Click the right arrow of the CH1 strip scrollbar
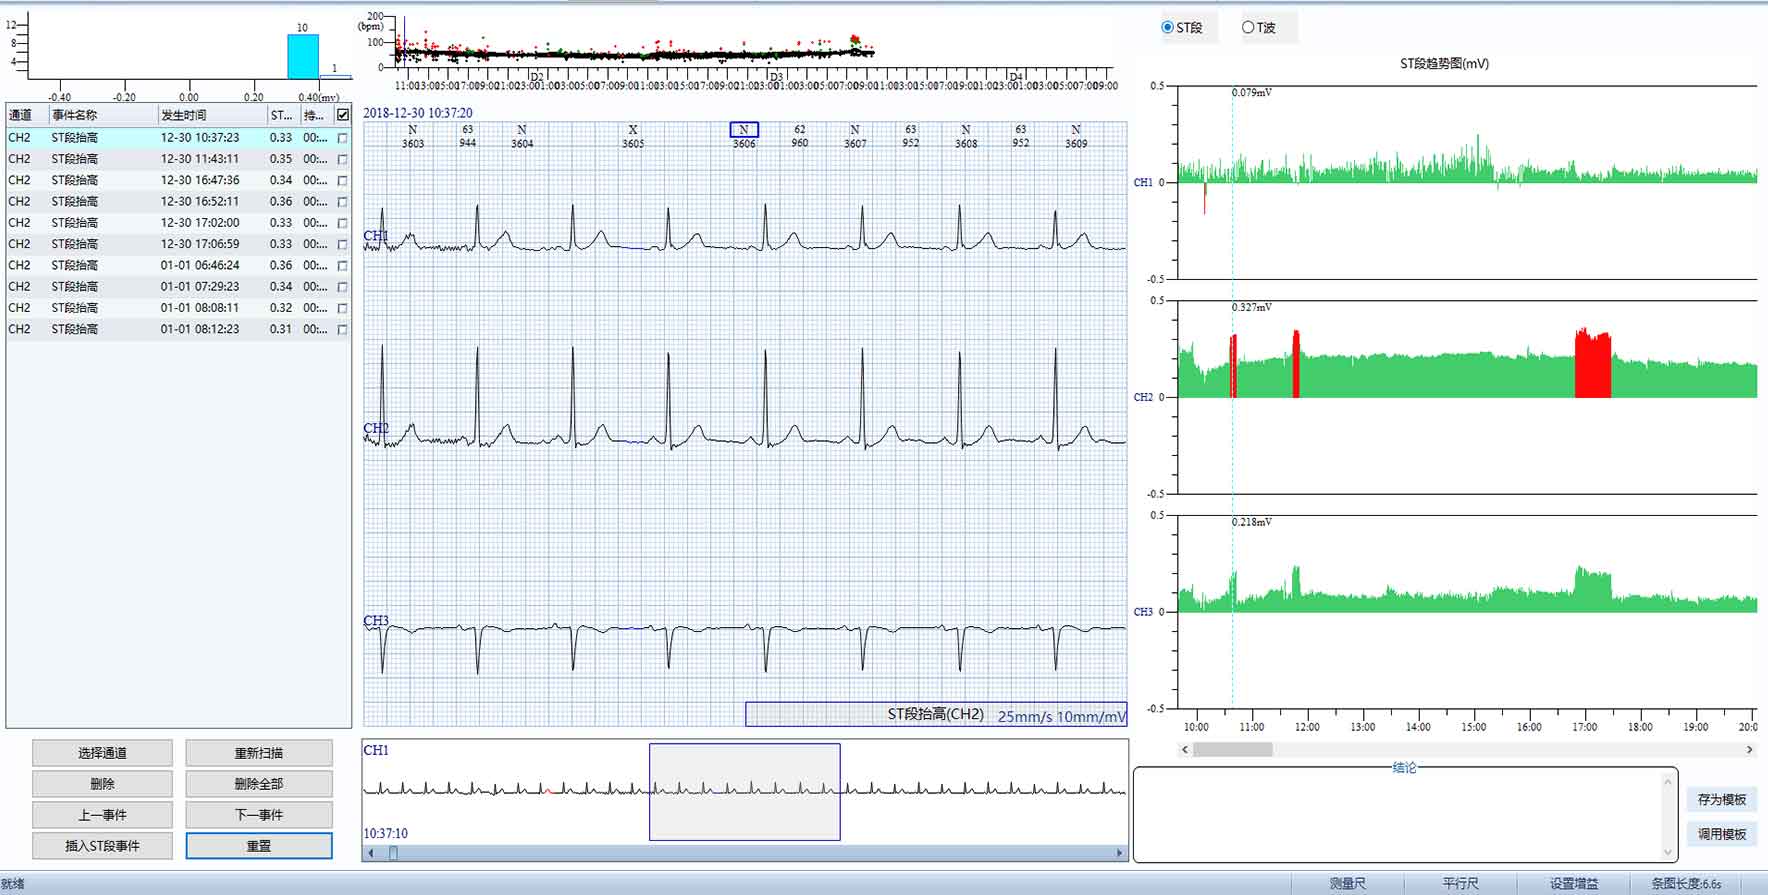 (x=1119, y=853)
